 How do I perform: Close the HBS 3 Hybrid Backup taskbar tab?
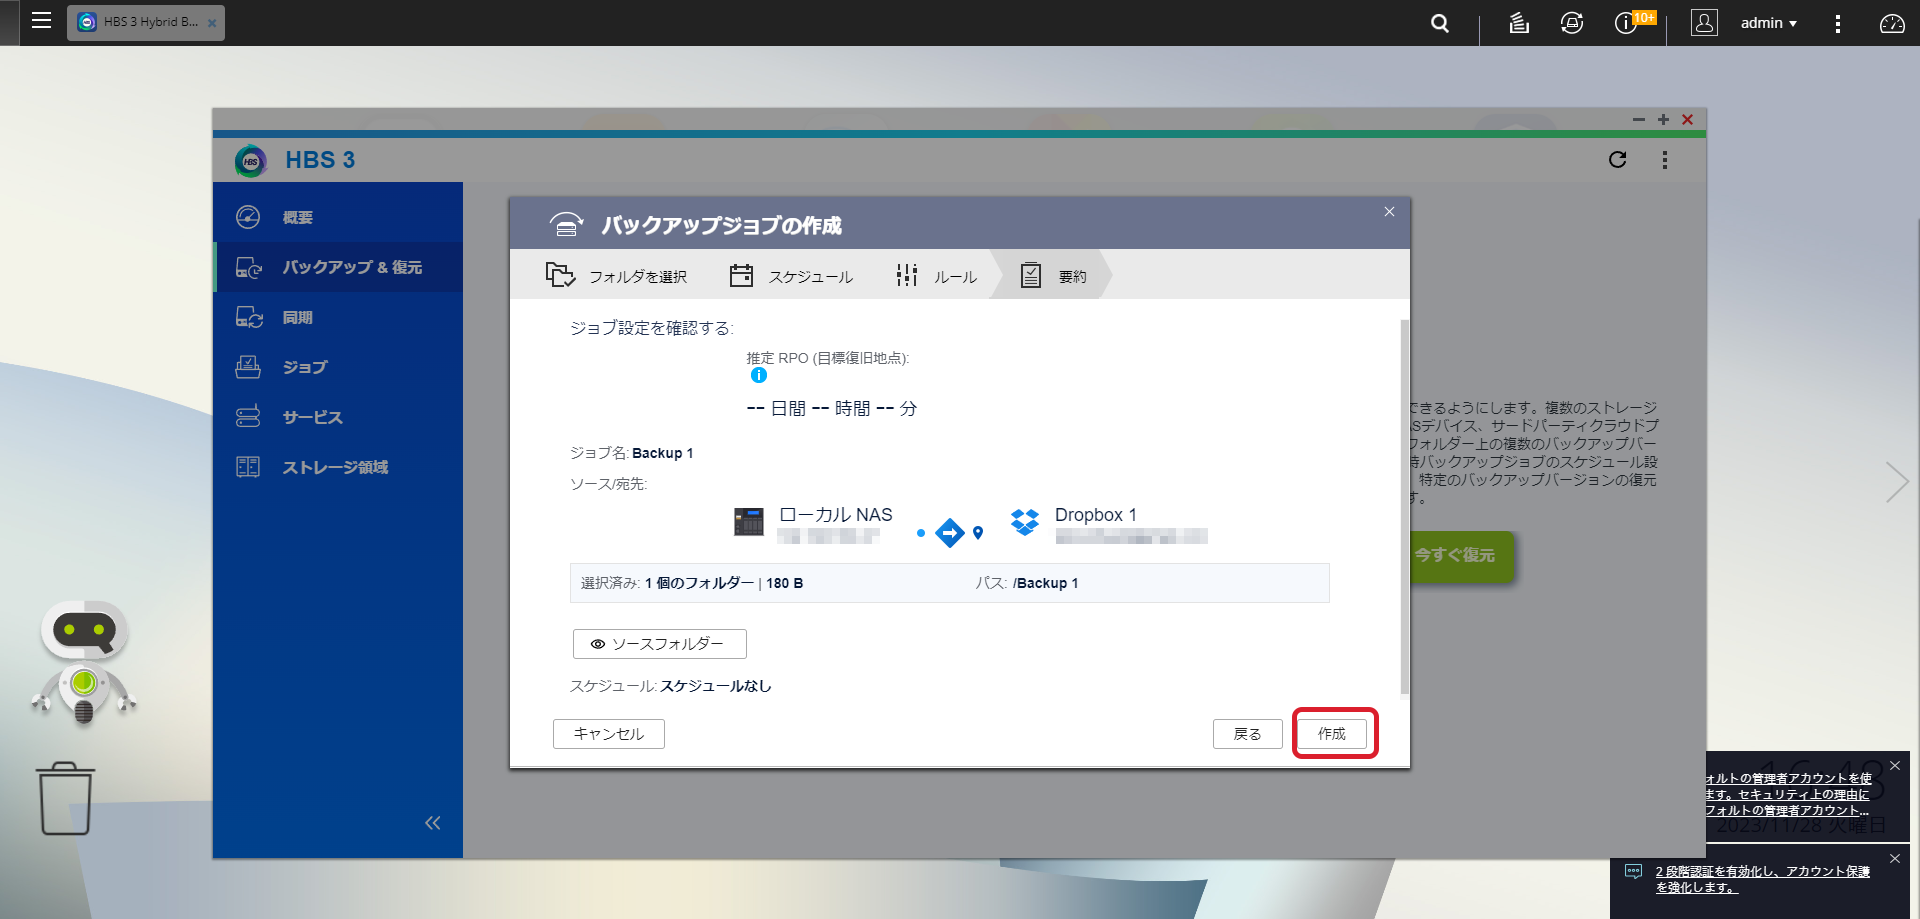click(212, 23)
